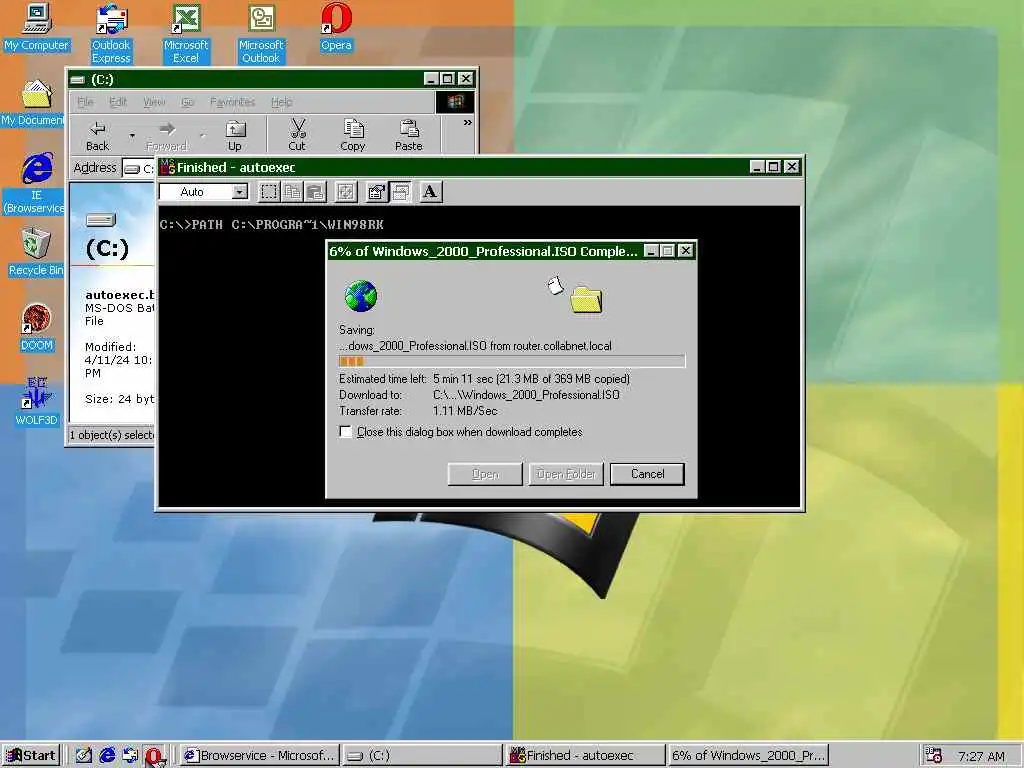
Task: Click the '1 object(s) selected' status bar text
Action: [x=112, y=435]
